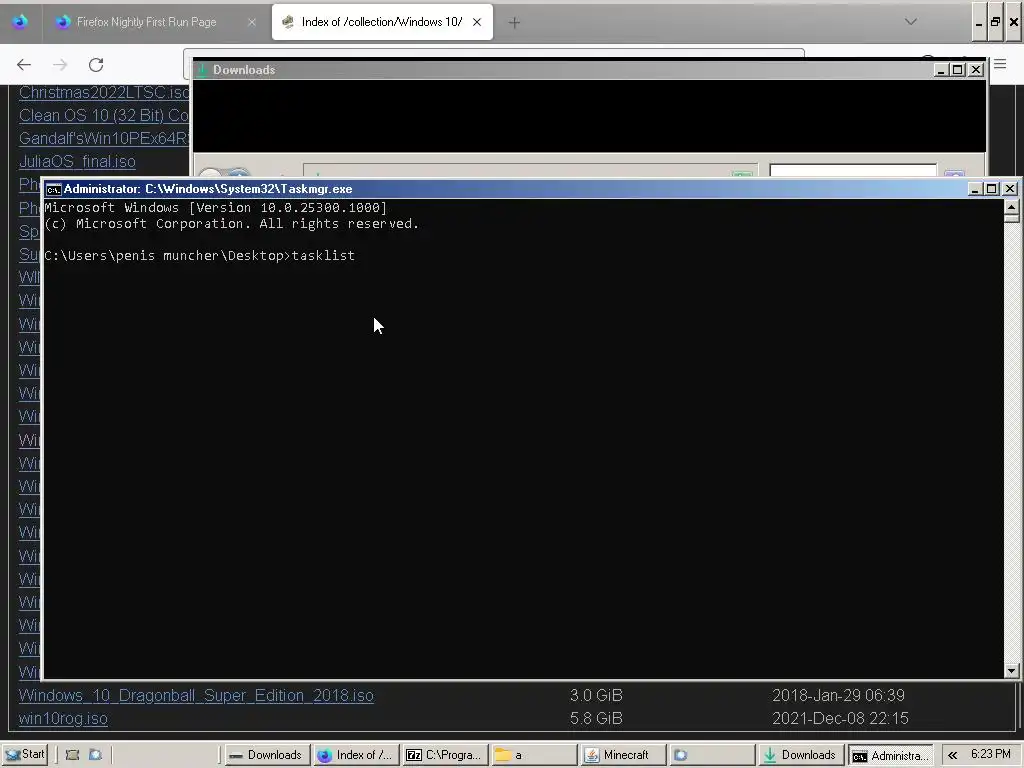This screenshot has width=1024, height=768.
Task: Click the command prompt title bar icon
Action: point(54,189)
